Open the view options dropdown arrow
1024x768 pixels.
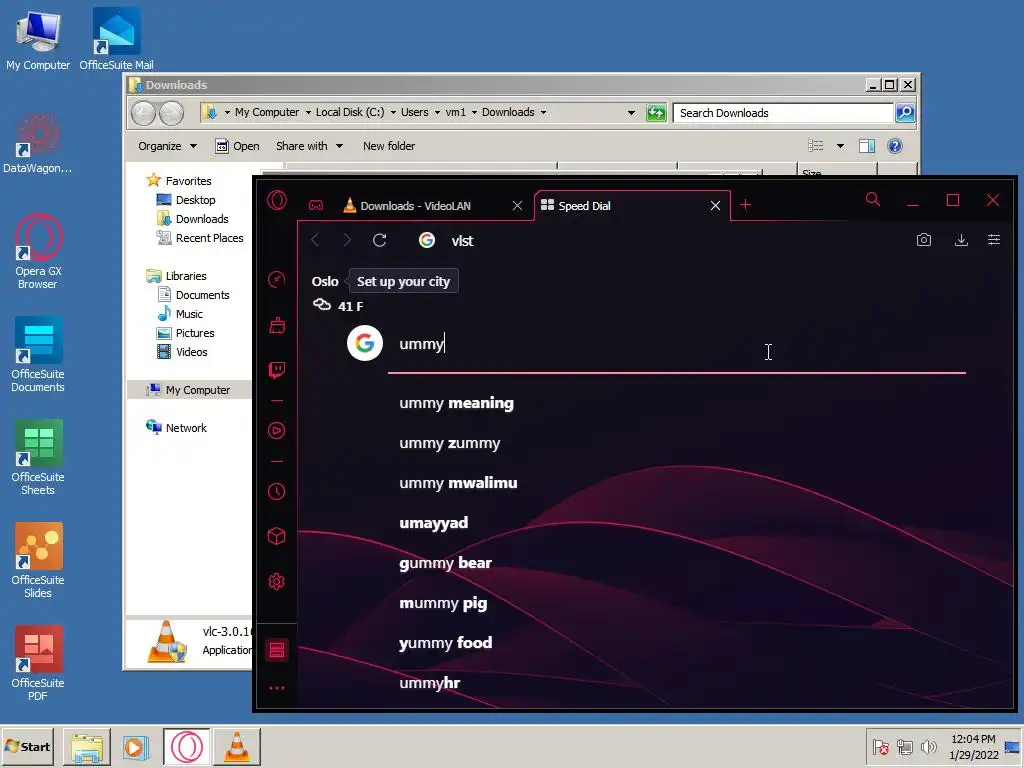pos(840,146)
